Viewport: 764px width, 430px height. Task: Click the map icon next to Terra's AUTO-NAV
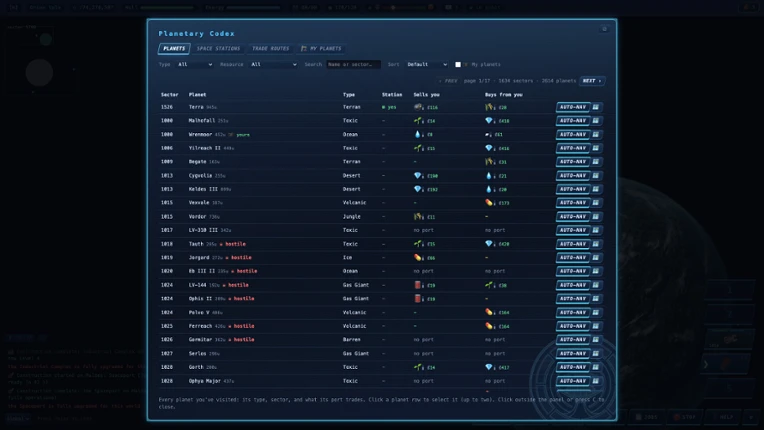point(596,107)
